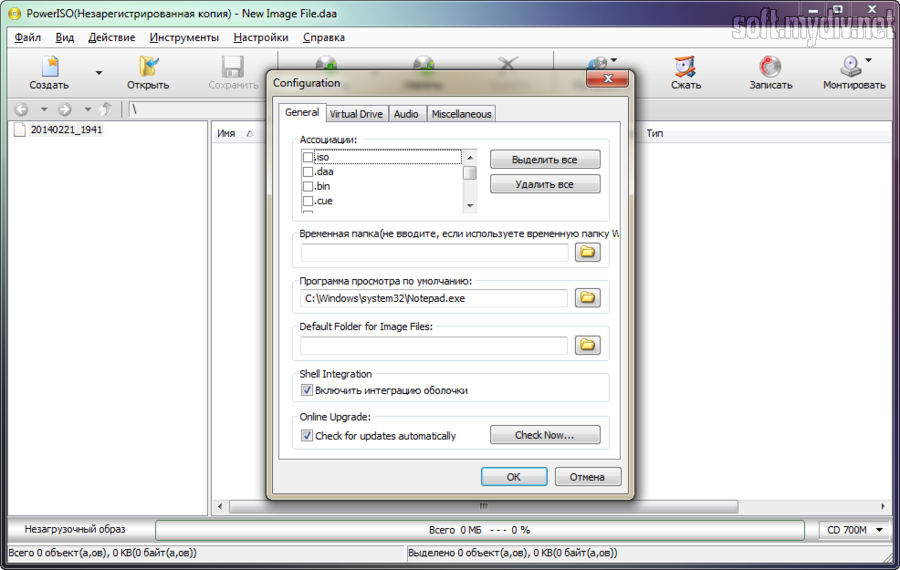Browse Default Folder for Image Files icon
The width and height of the screenshot is (900, 570).
(588, 344)
